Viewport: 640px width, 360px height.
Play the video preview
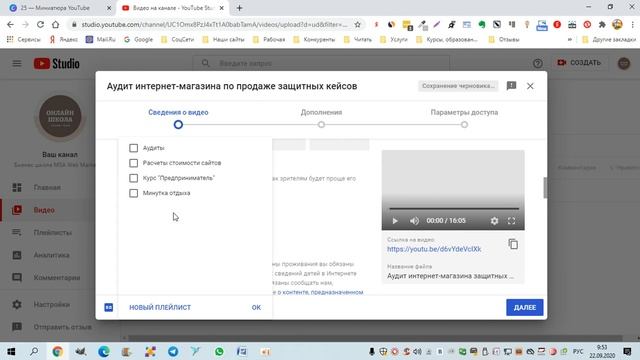pos(395,221)
